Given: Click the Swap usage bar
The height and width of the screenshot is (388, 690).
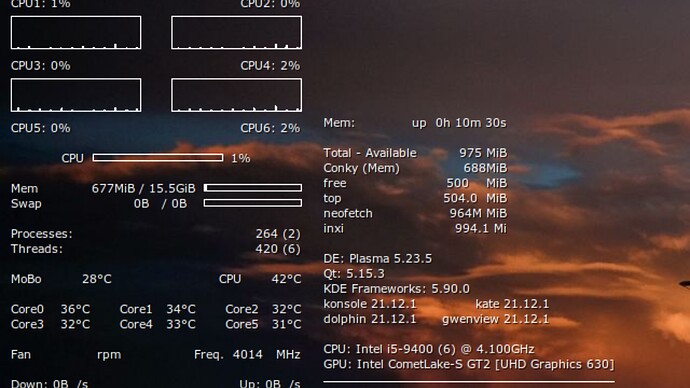Looking at the screenshot, I should (253, 203).
